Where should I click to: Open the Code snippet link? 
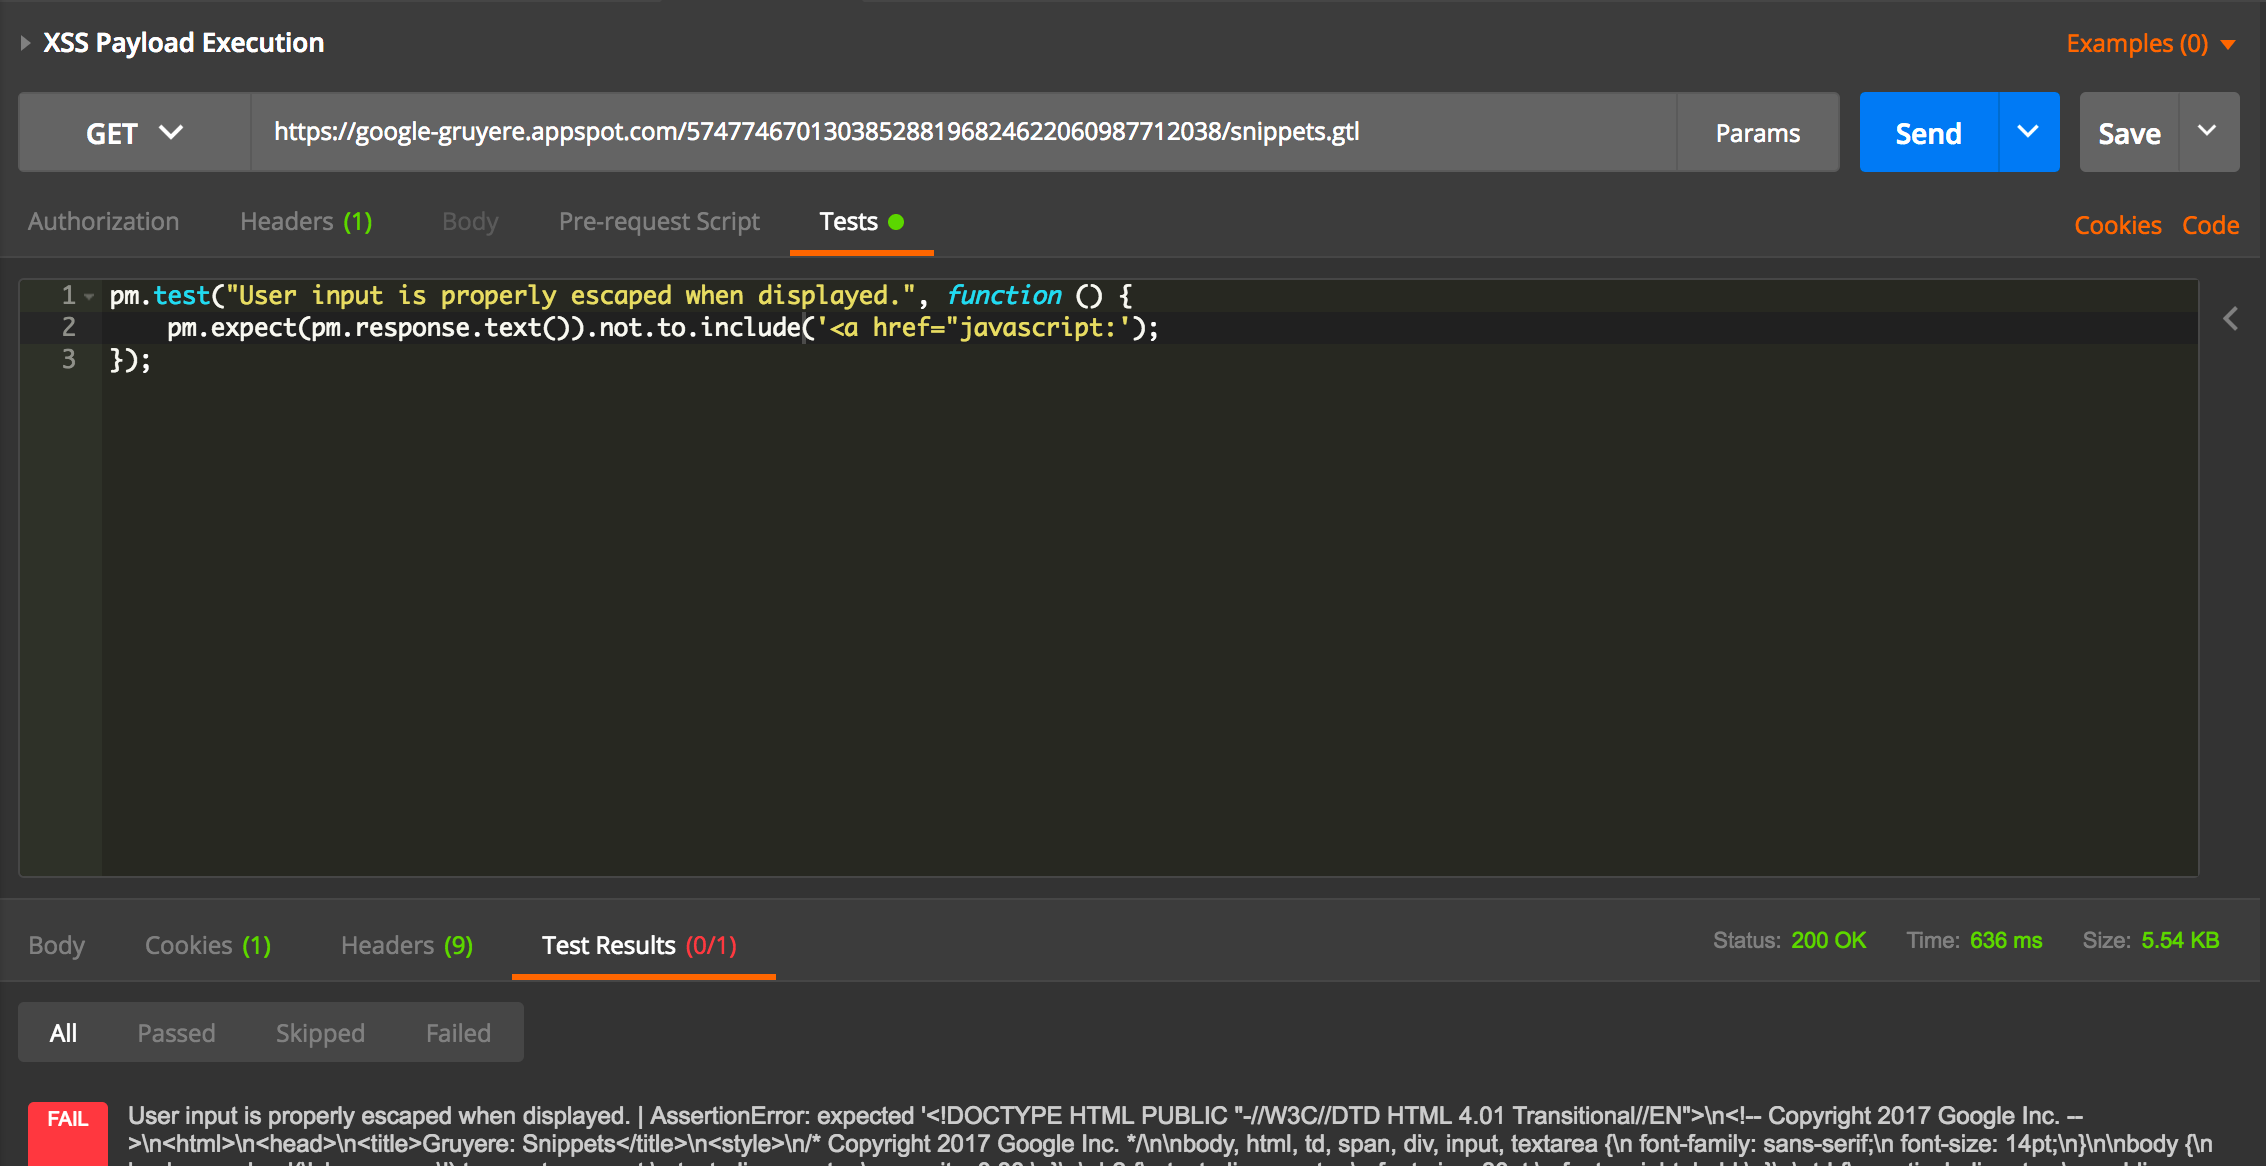point(2210,225)
